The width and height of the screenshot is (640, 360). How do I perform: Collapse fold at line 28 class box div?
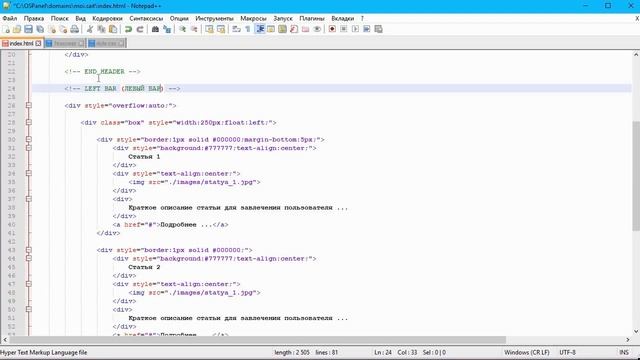[x=29, y=122]
